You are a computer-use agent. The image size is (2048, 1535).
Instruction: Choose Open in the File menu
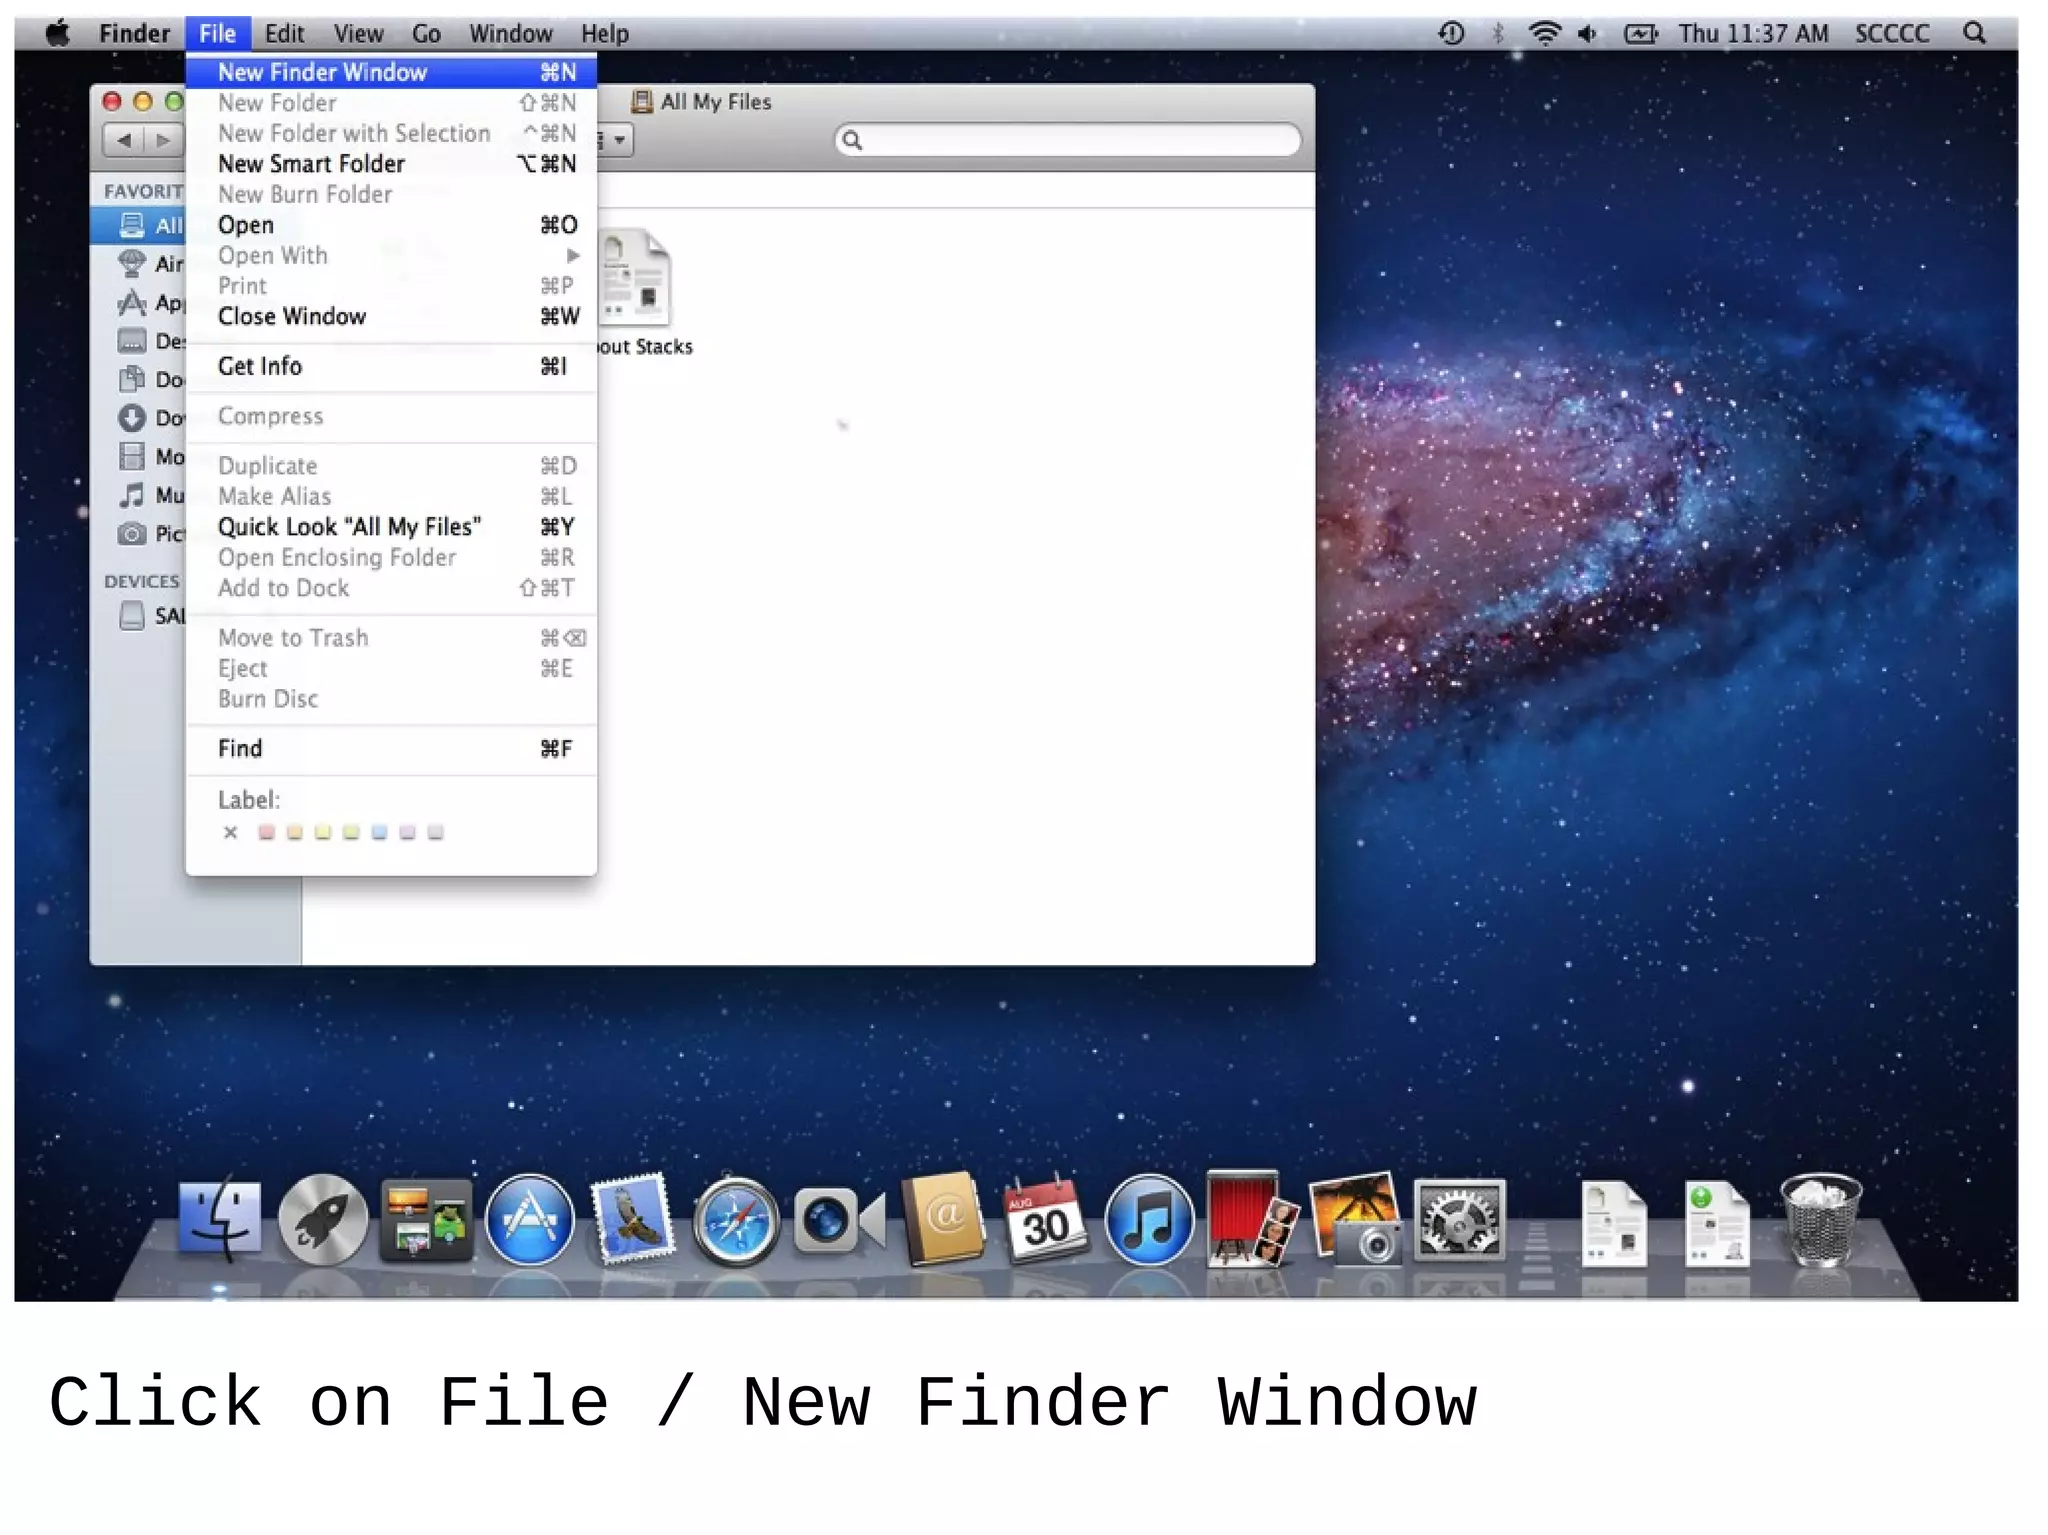click(x=391, y=225)
